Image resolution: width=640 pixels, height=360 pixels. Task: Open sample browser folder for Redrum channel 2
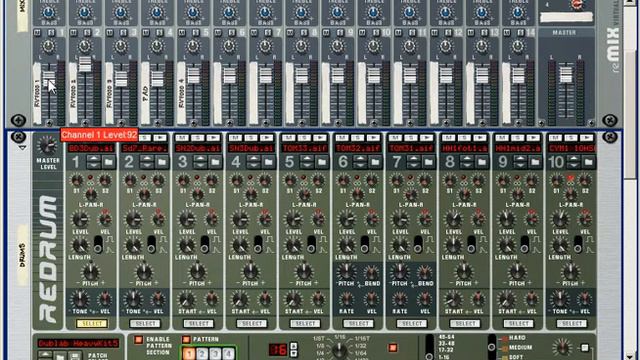[162, 162]
